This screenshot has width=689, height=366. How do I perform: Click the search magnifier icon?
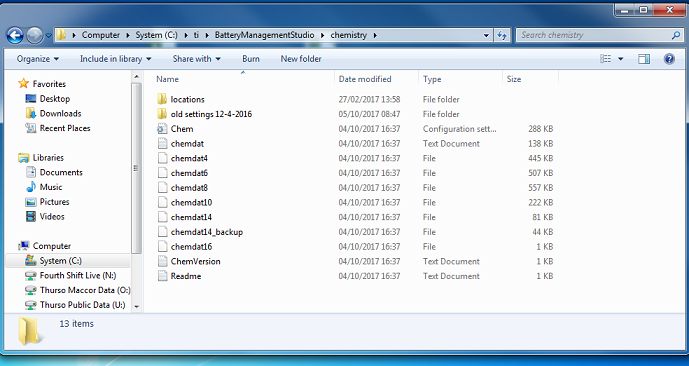point(676,35)
